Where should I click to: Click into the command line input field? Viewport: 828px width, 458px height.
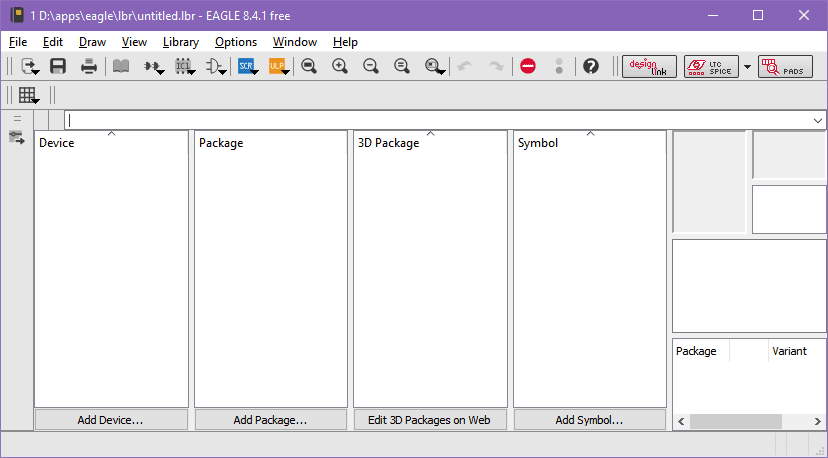pyautogui.click(x=440, y=120)
